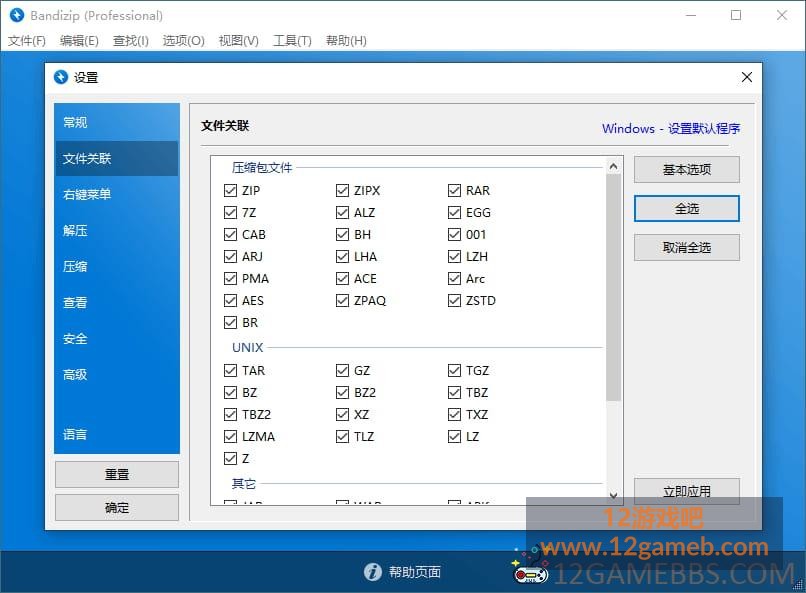Viewport: 806px width, 593px height.
Task: Toggle the AES checkbox
Action: (x=230, y=300)
